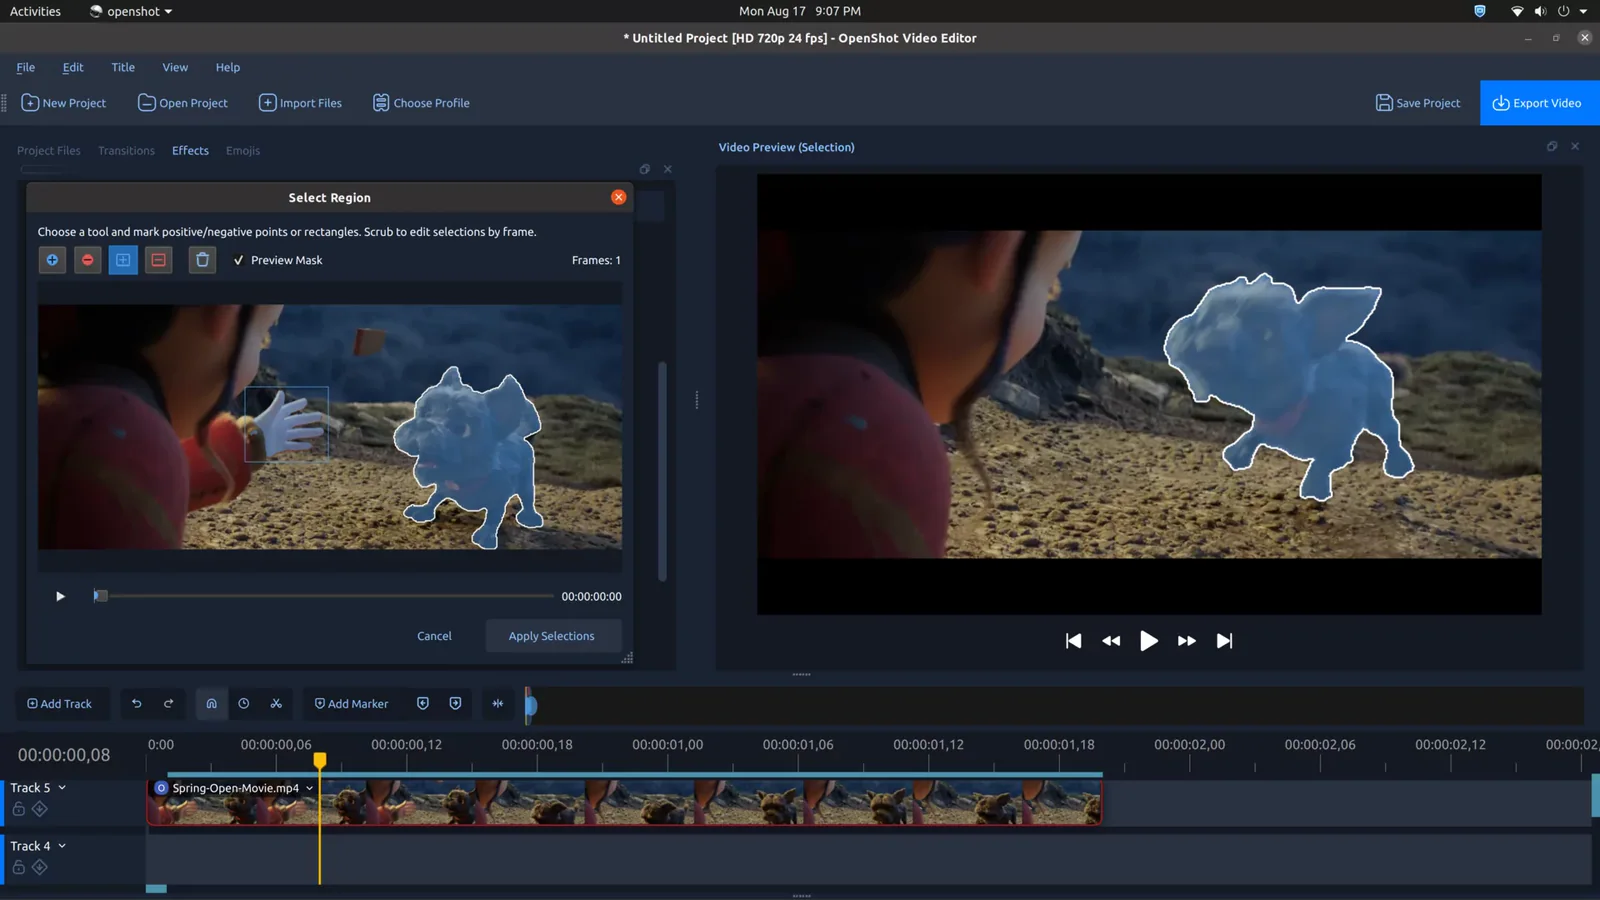The image size is (1600, 900).
Task: Click the clock Mon Aug 17 9:07 PM
Action: pyautogui.click(x=800, y=11)
